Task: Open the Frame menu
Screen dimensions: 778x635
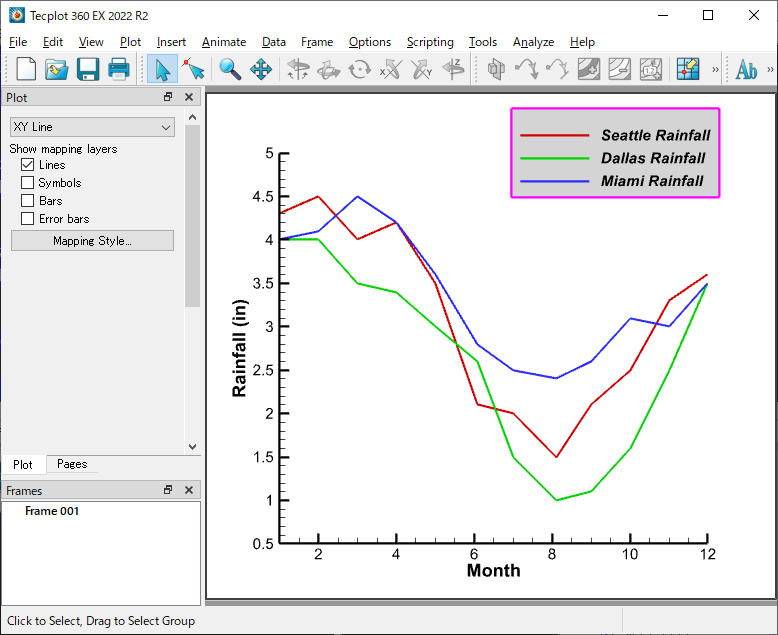Action: coord(317,42)
